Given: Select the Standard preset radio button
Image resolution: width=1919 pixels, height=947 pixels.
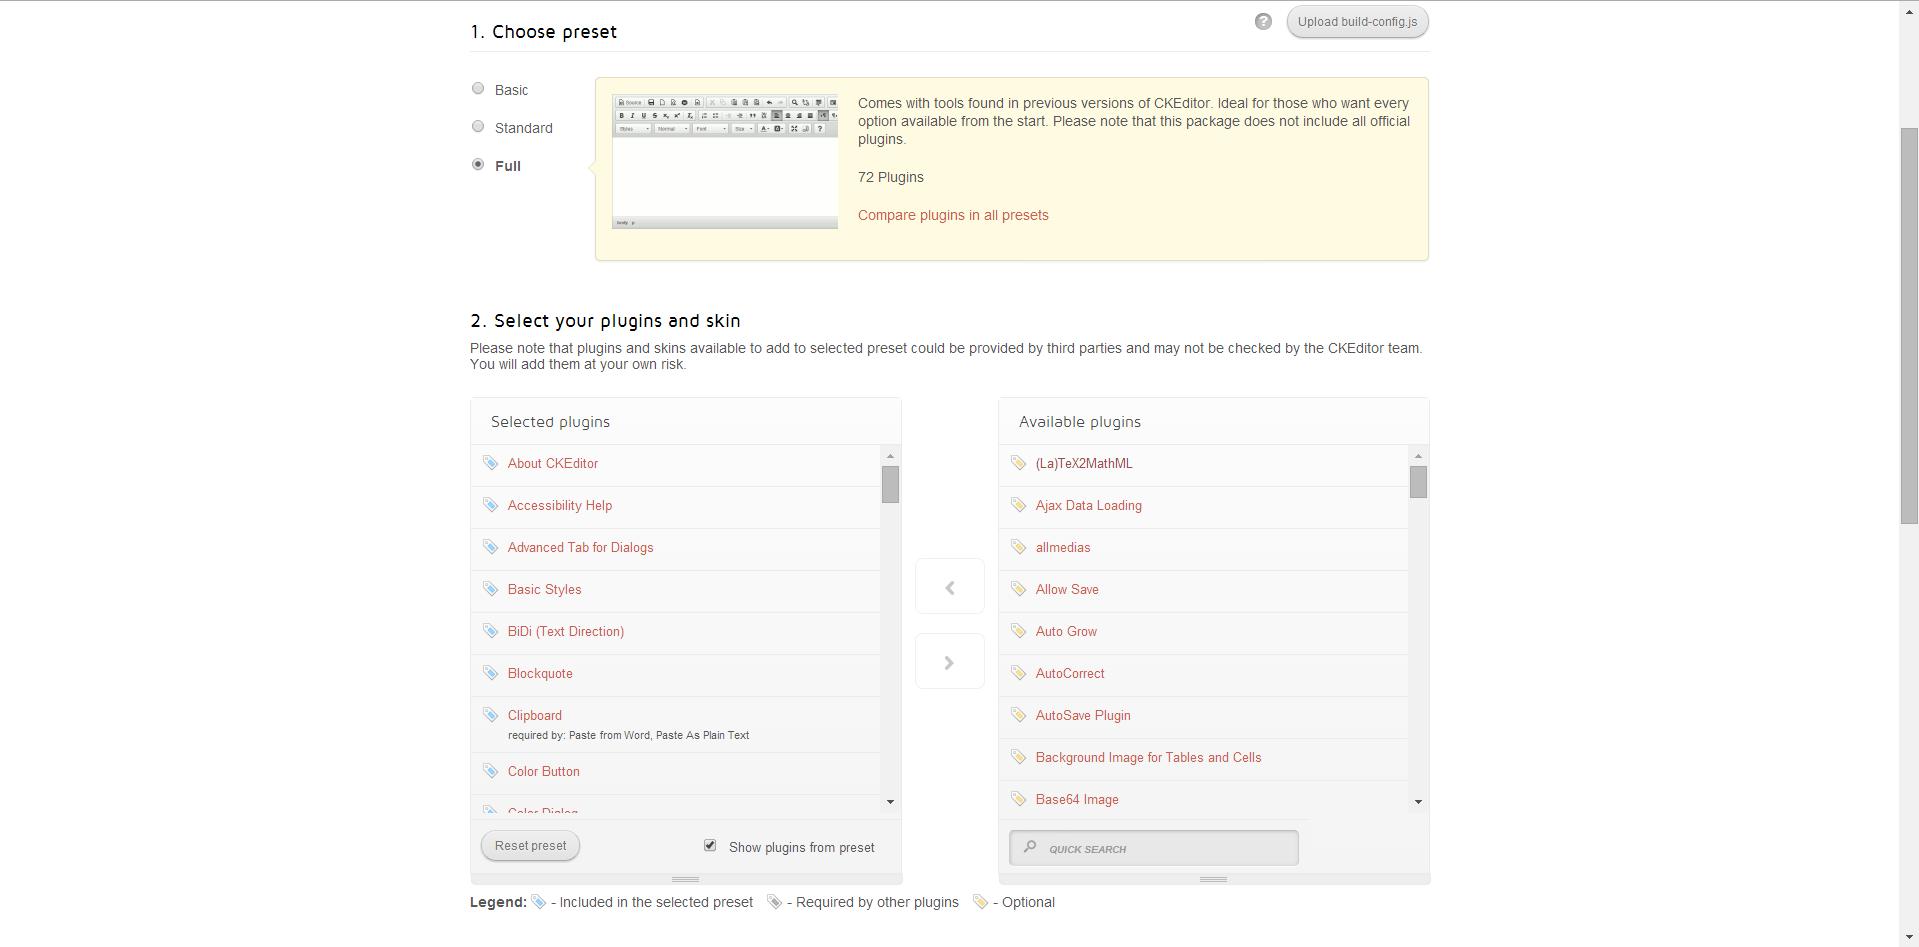Looking at the screenshot, I should pyautogui.click(x=478, y=127).
